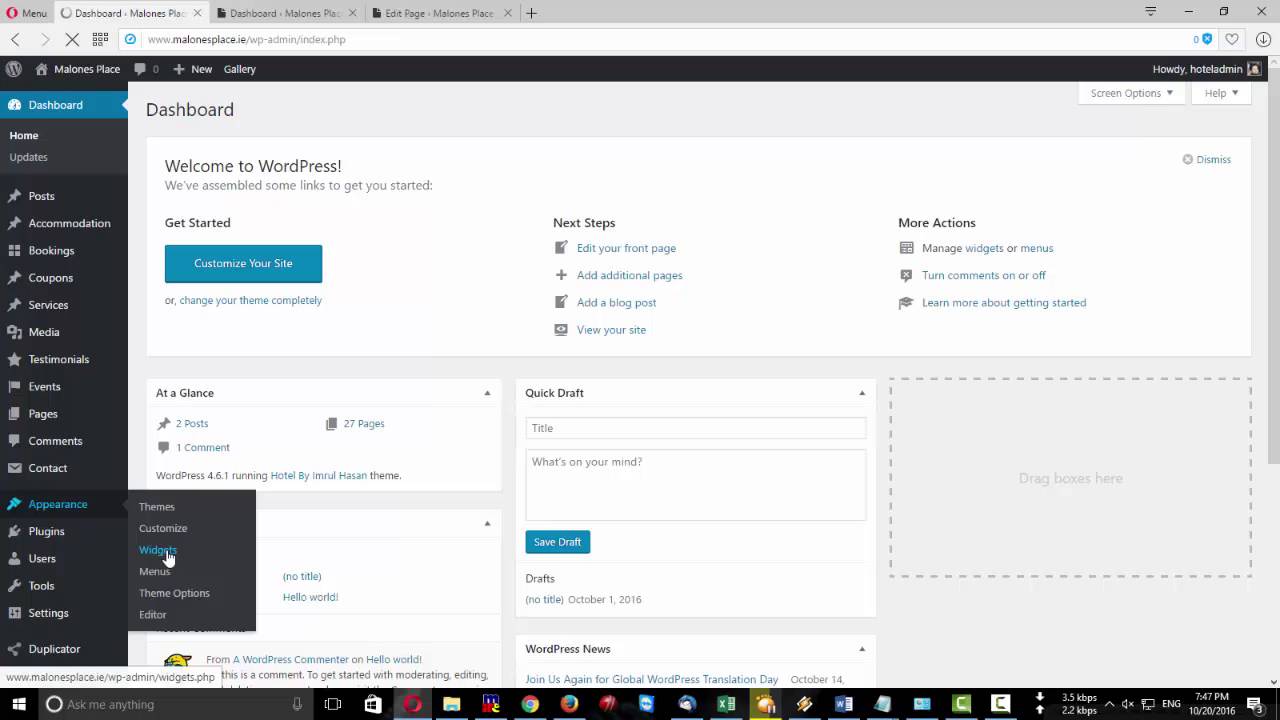The height and width of the screenshot is (720, 1280).
Task: Click the Tools wrench icon
Action: [x=14, y=586]
